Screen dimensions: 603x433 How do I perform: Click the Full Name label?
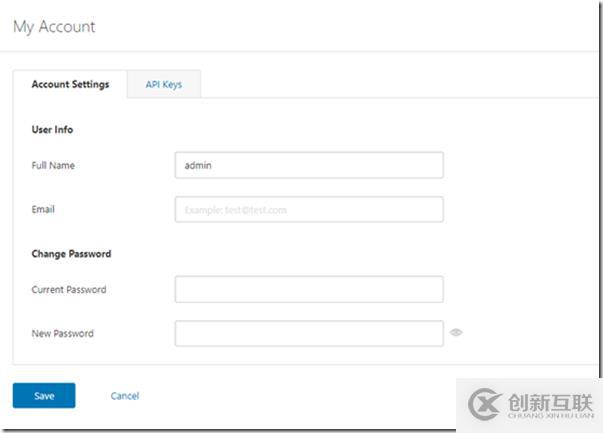click(x=53, y=165)
